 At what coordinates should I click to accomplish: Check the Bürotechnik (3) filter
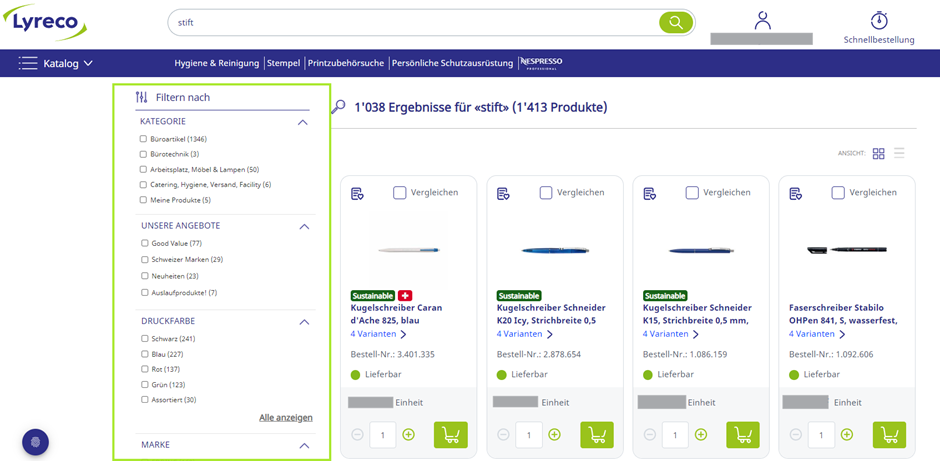coord(143,154)
